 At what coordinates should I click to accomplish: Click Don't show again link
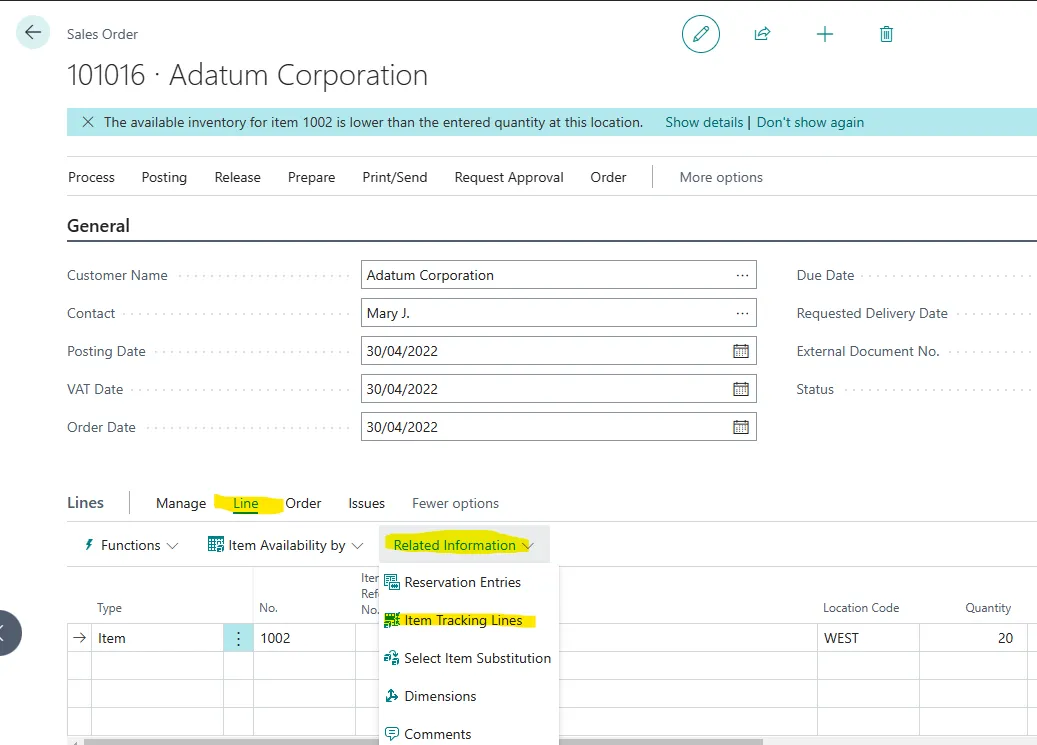[x=810, y=122]
